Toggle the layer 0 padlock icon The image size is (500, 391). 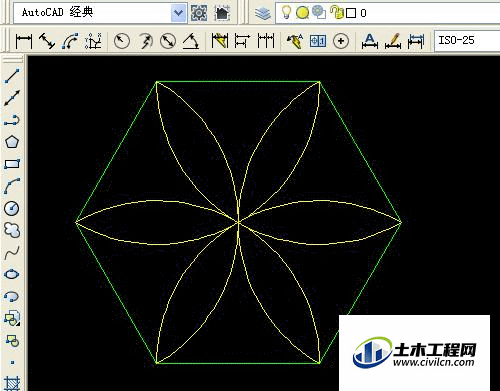(x=337, y=13)
